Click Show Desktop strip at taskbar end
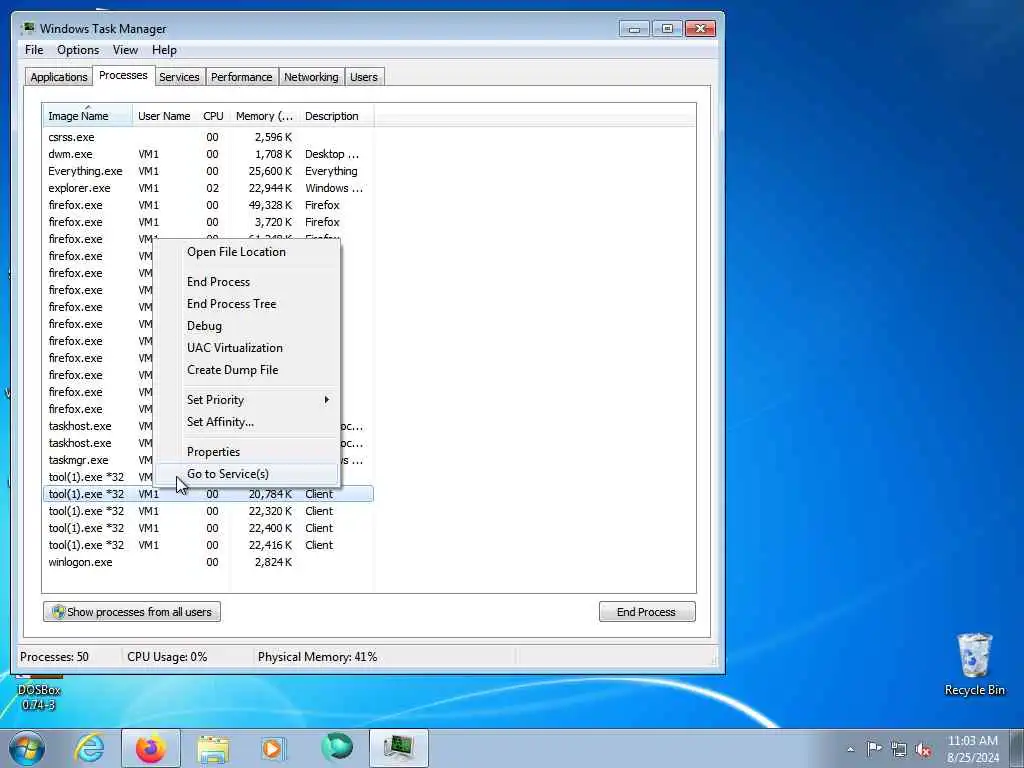 [x=1017, y=748]
